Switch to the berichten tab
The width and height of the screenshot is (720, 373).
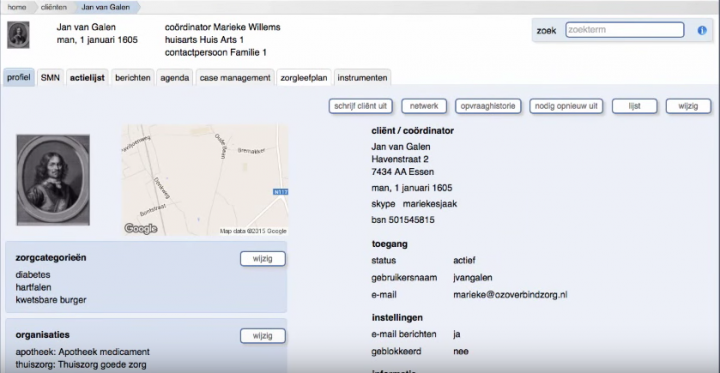[x=133, y=78]
